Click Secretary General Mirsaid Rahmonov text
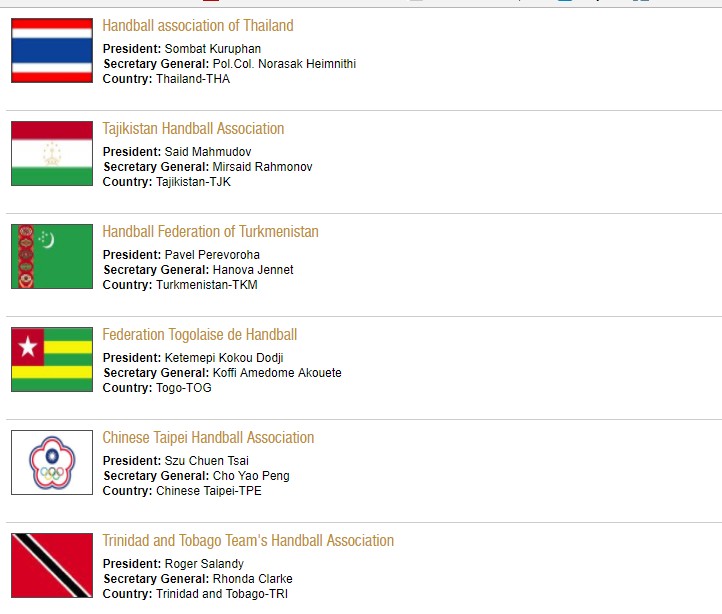 pyautogui.click(x=262, y=167)
